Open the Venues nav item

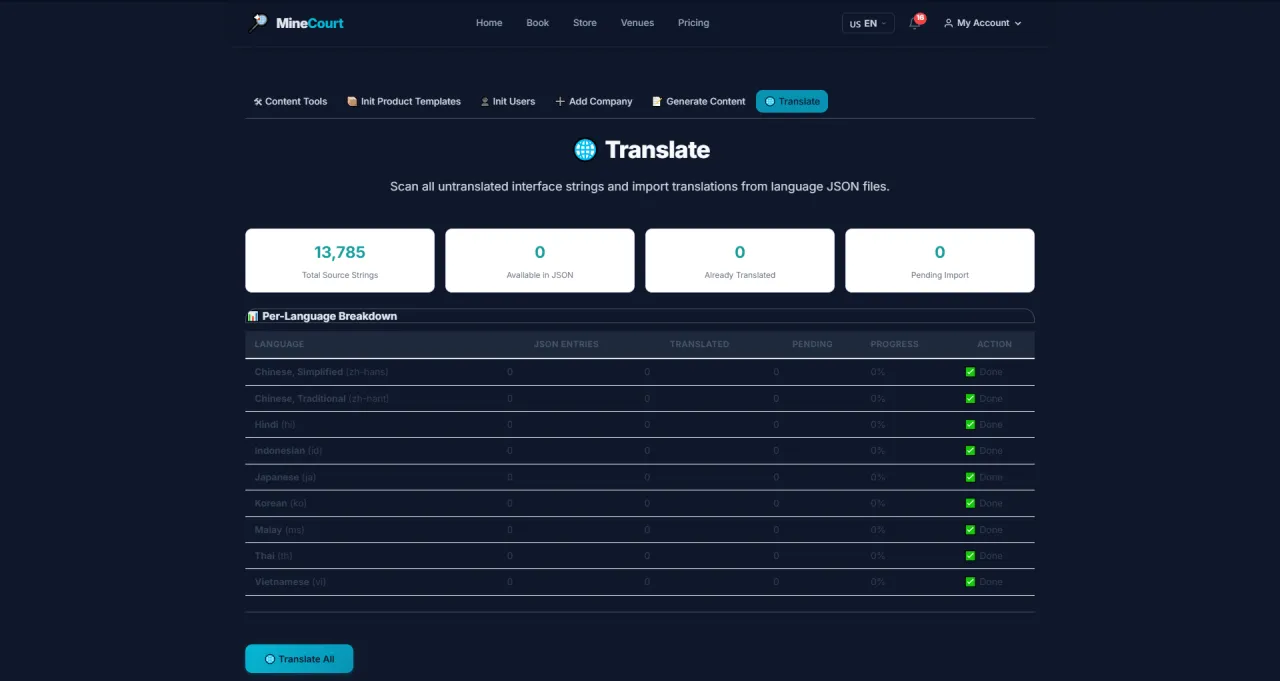637,23
